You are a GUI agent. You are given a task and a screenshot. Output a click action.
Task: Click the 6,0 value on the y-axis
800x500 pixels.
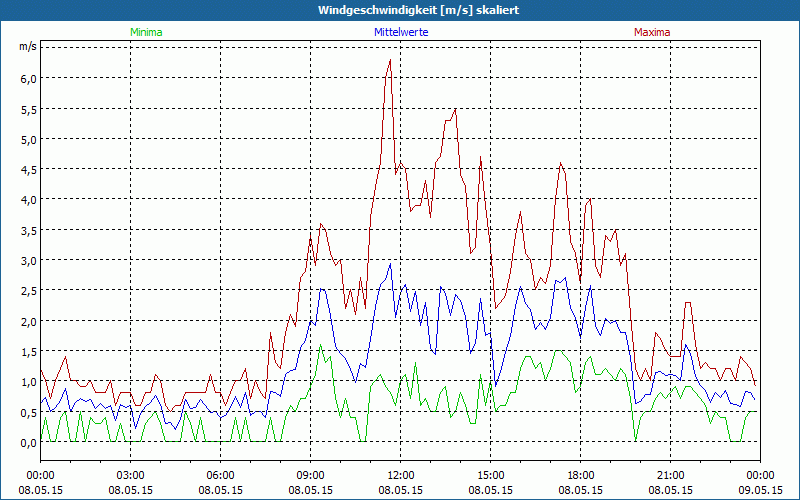click(x=29, y=79)
